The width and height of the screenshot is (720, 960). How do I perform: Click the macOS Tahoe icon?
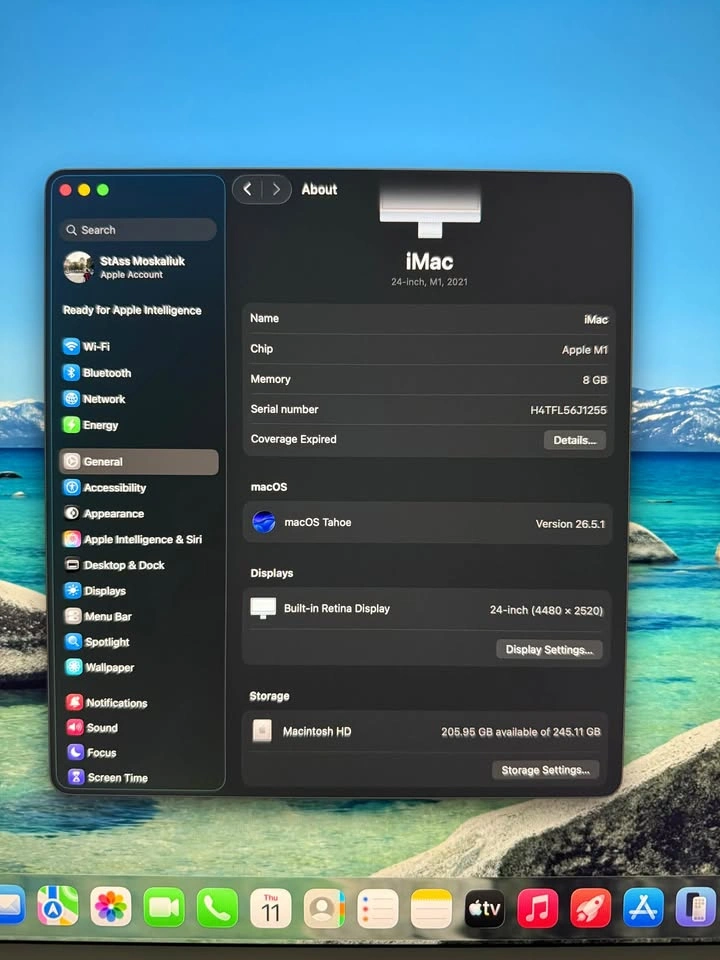tap(264, 522)
